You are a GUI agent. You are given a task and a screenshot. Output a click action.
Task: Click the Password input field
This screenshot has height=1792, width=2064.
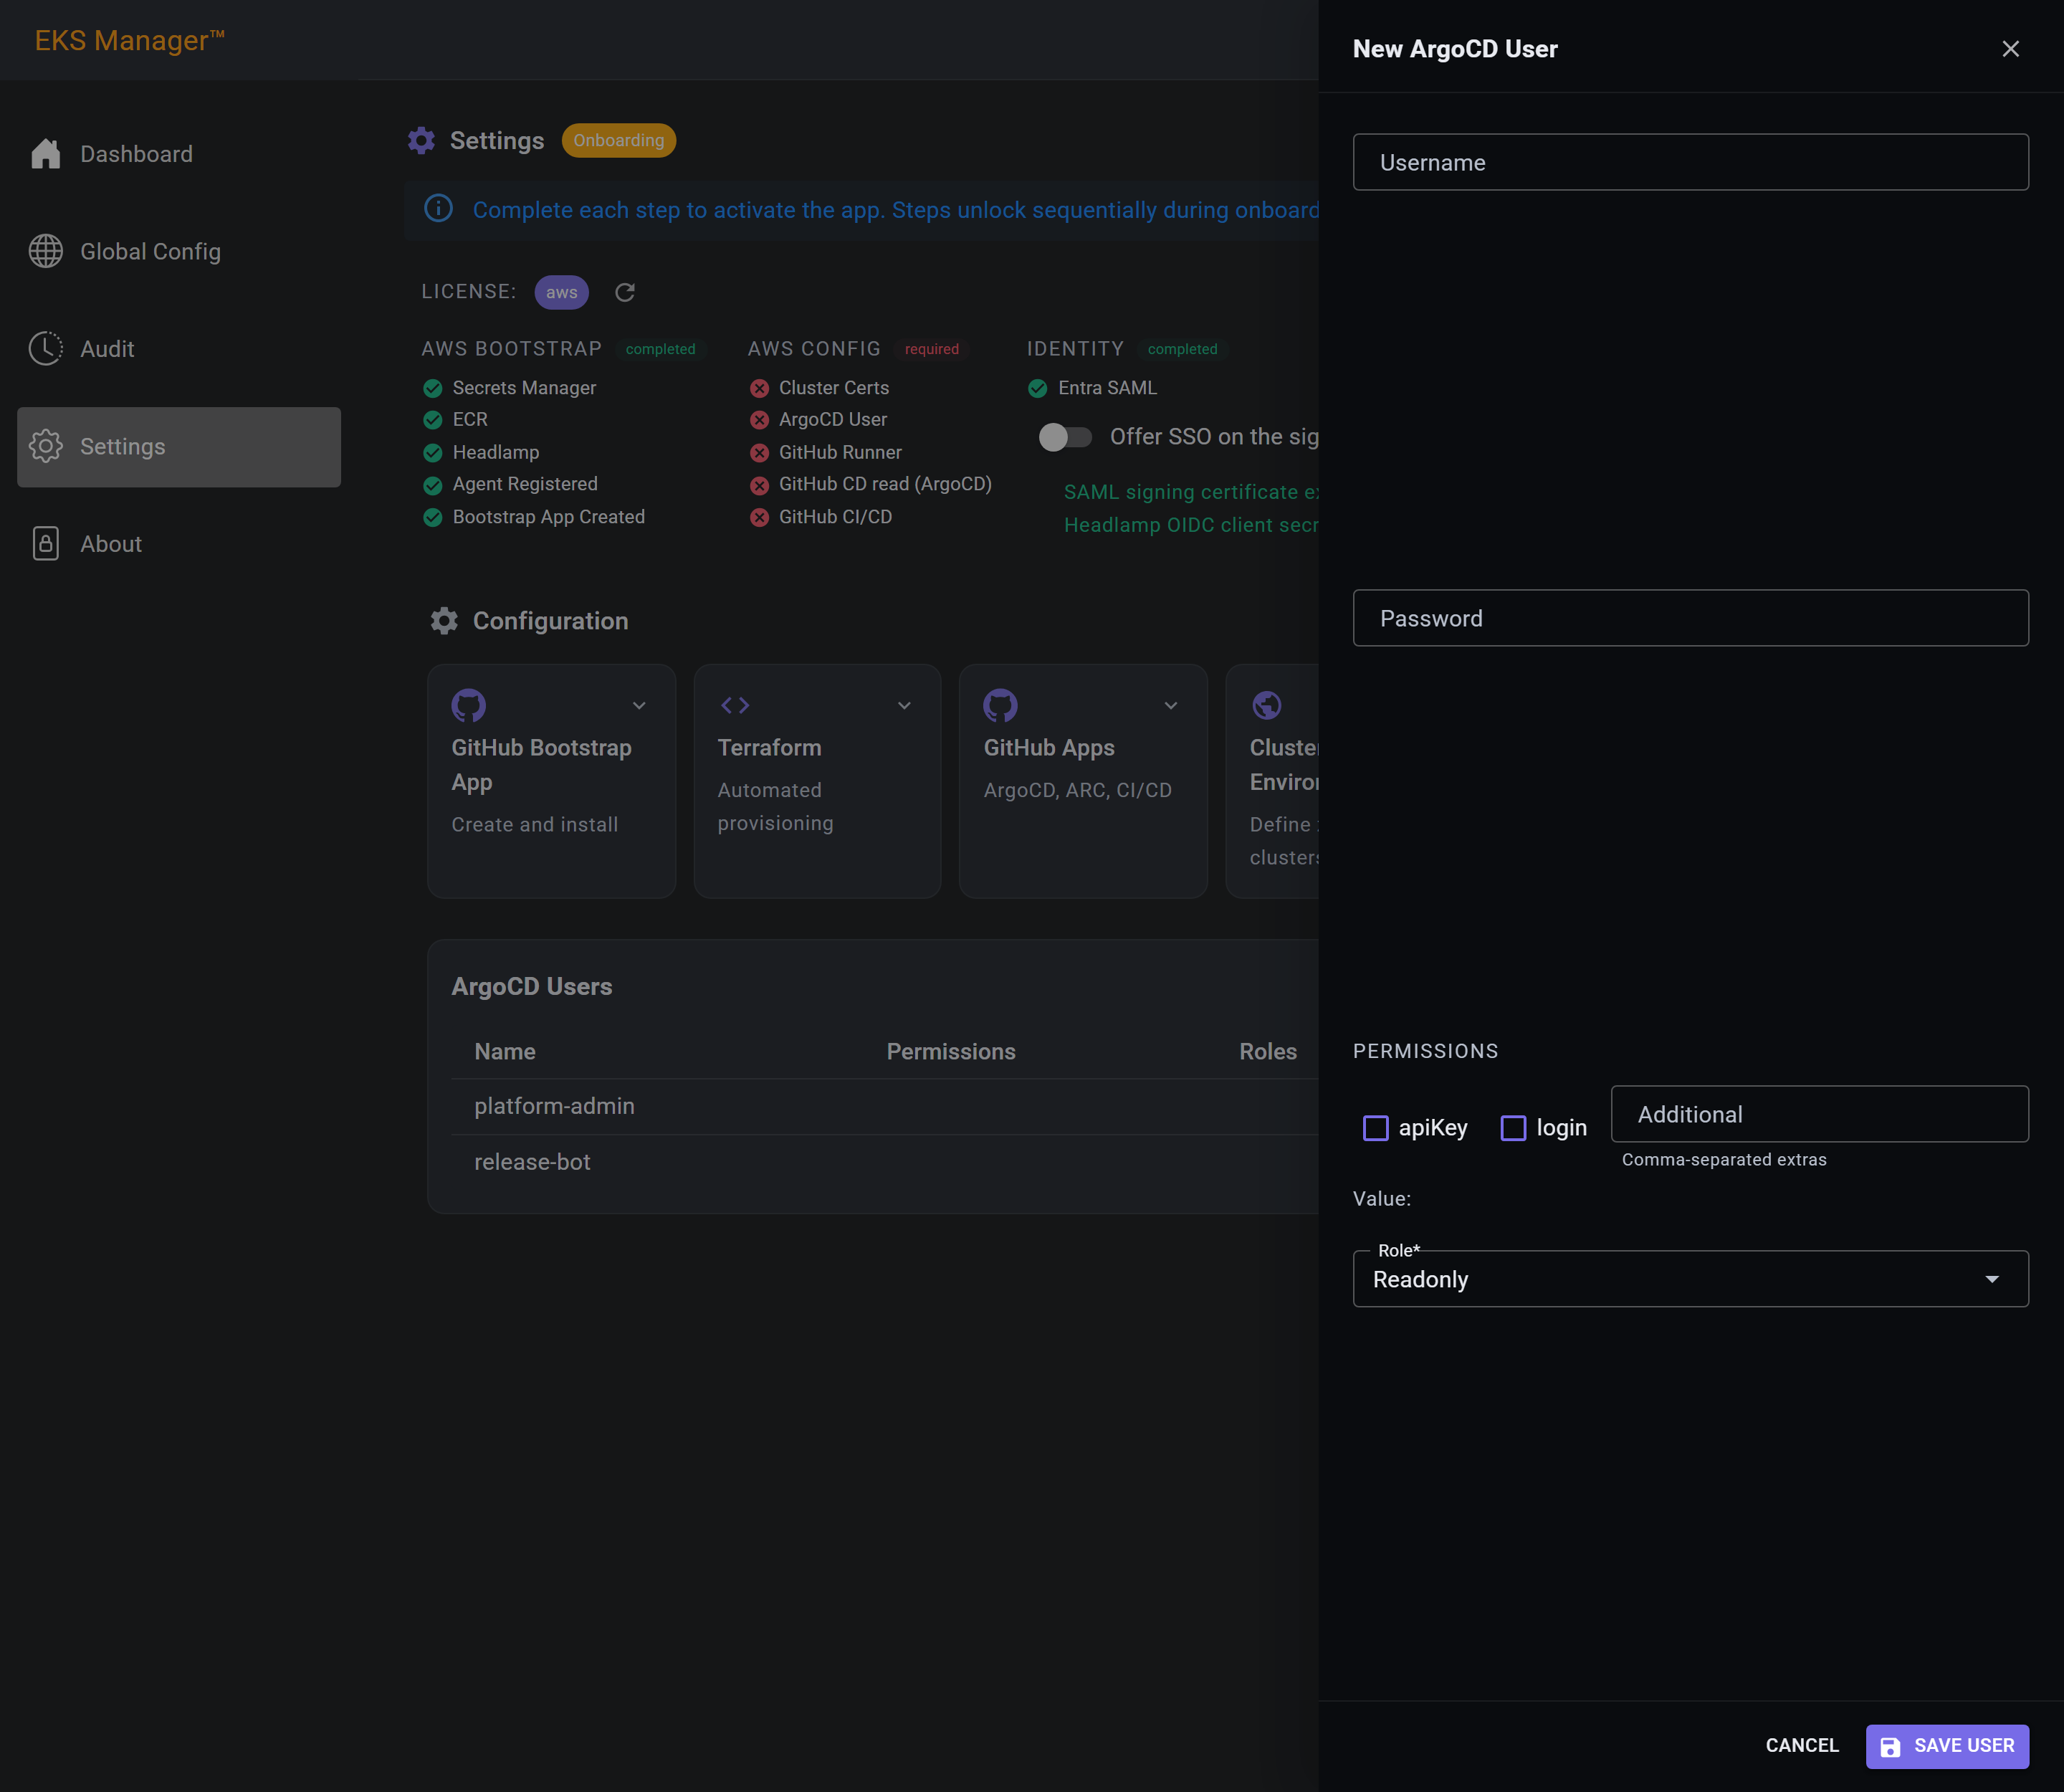click(x=1690, y=618)
